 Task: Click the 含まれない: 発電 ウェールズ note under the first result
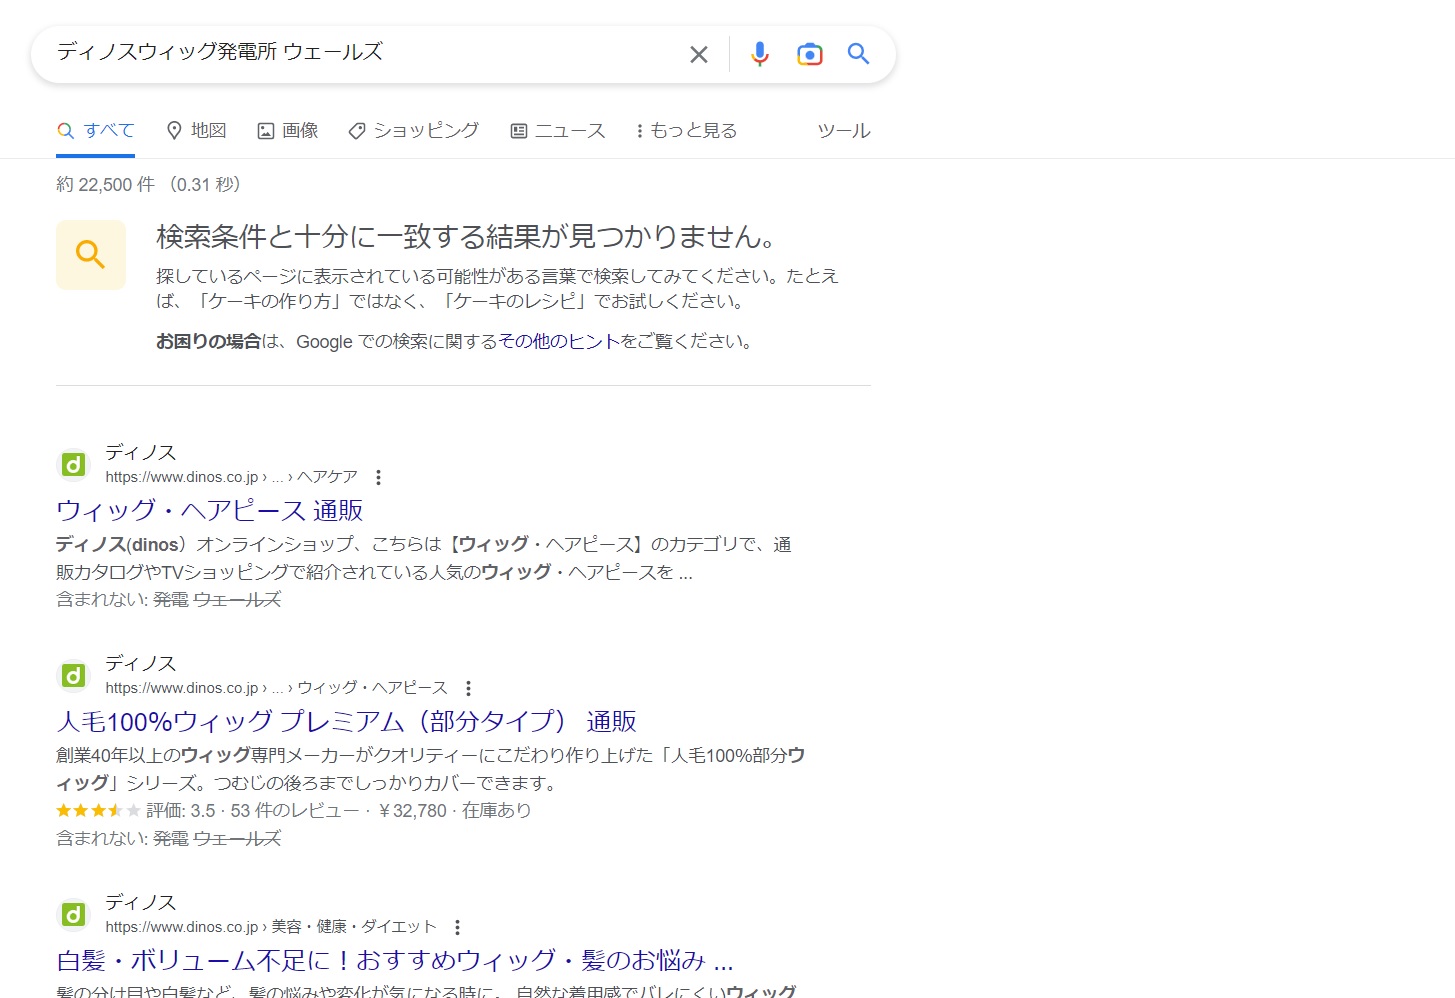point(168,600)
